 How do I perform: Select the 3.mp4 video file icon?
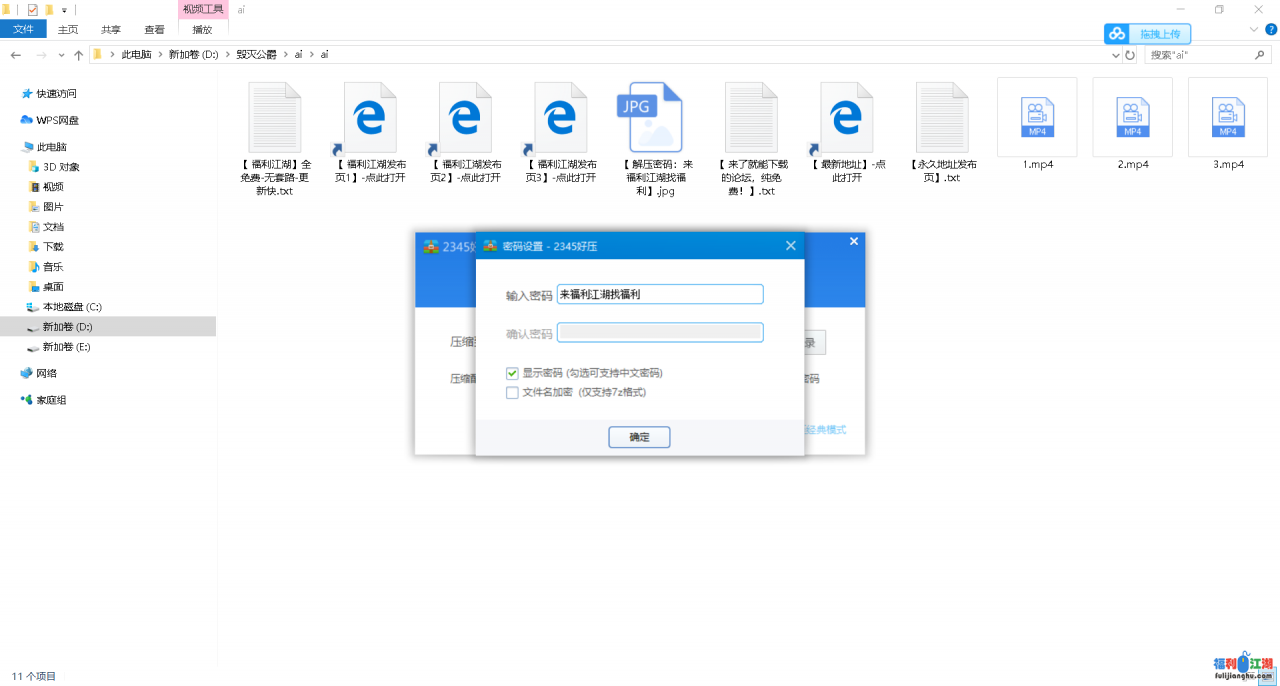[1227, 118]
